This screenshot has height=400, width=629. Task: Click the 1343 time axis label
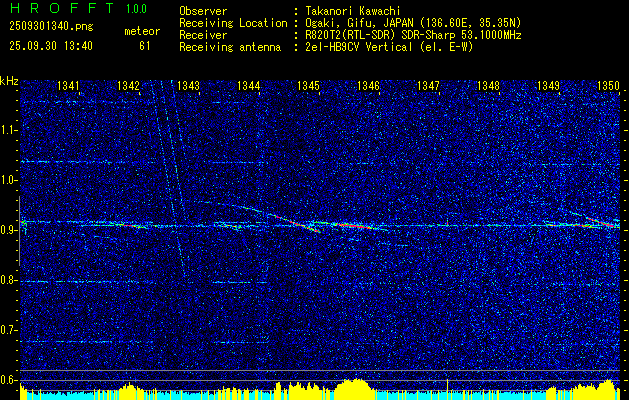coord(189,85)
